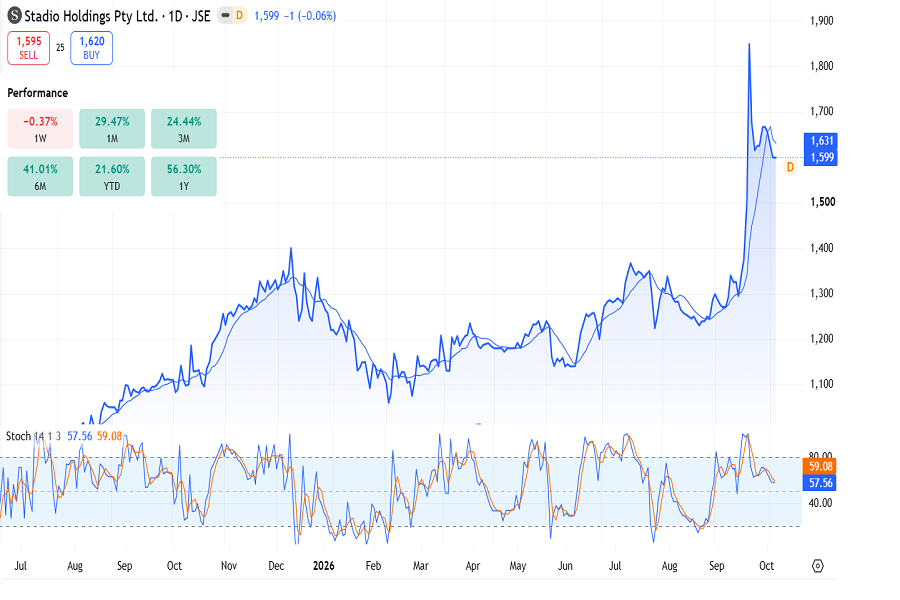Click the 2026 label on time axis
This screenshot has height=600, width=900.
[324, 566]
